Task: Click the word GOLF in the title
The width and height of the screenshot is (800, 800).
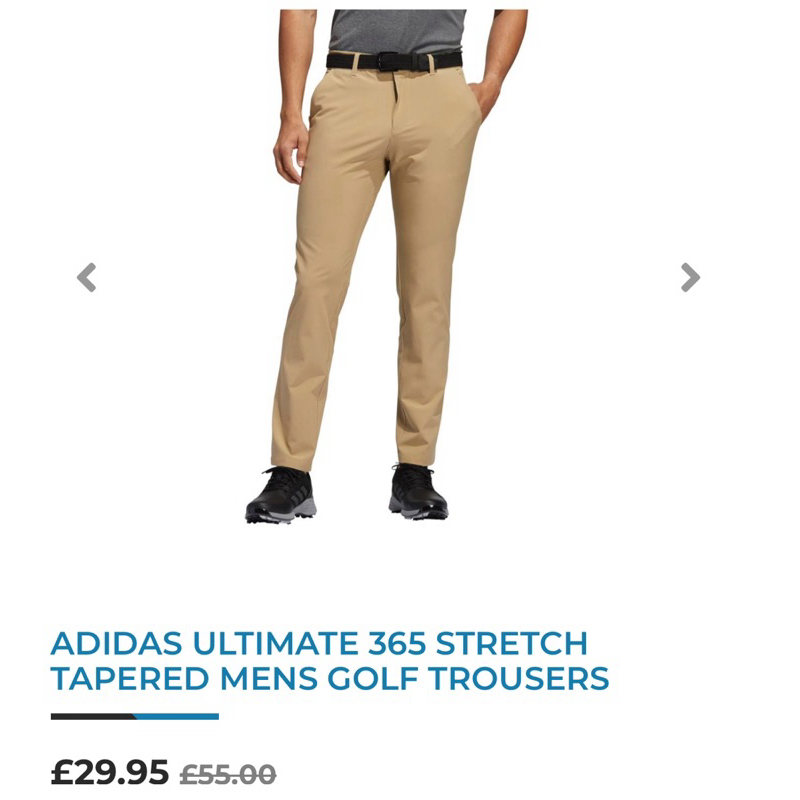Action: [373, 679]
